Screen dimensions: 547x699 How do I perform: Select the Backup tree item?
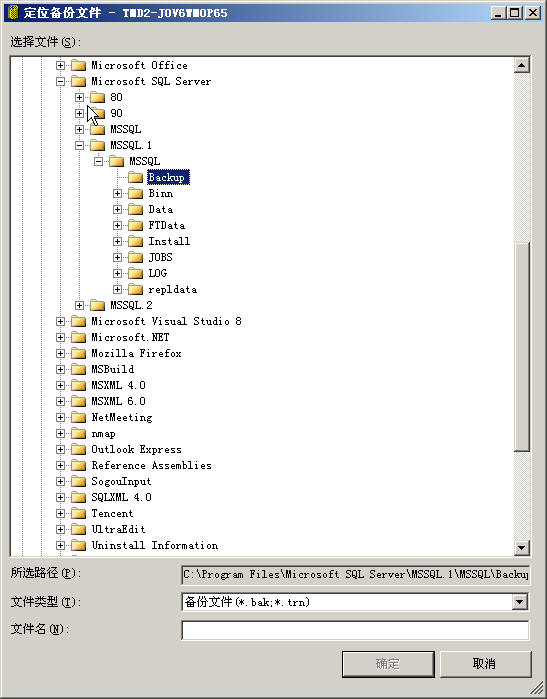(x=168, y=177)
